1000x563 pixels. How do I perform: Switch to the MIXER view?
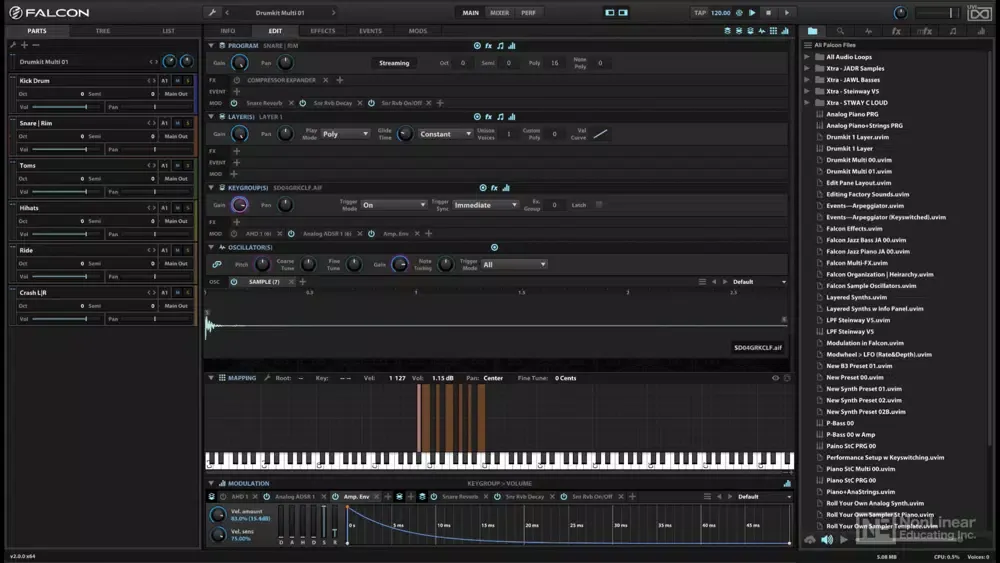point(499,12)
